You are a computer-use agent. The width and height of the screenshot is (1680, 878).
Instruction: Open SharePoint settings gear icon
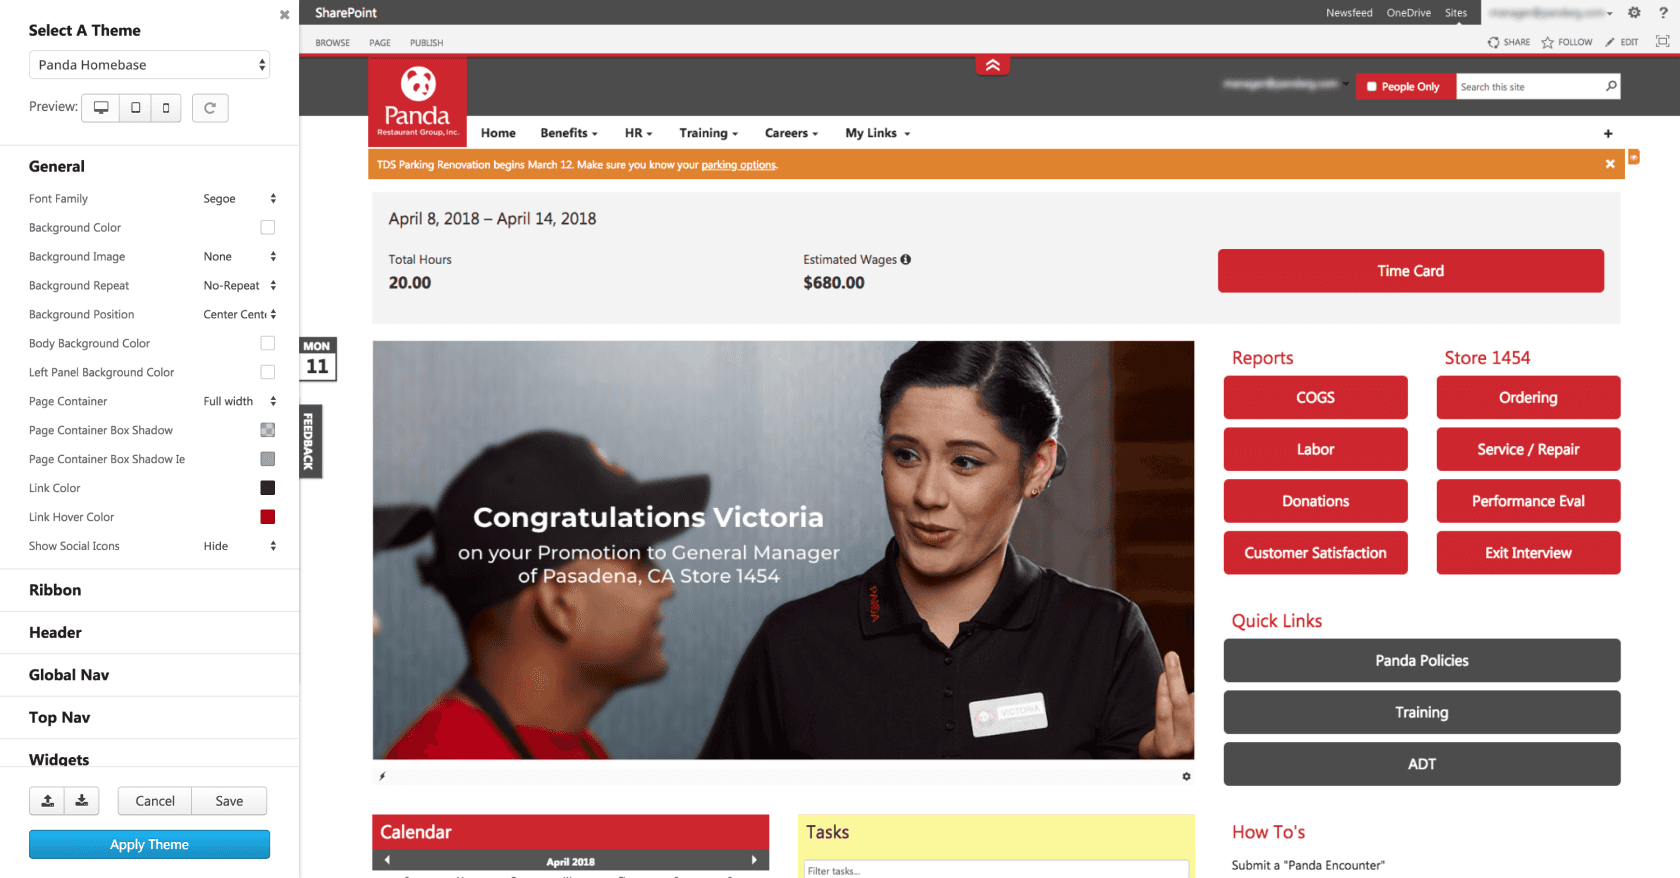[1634, 13]
